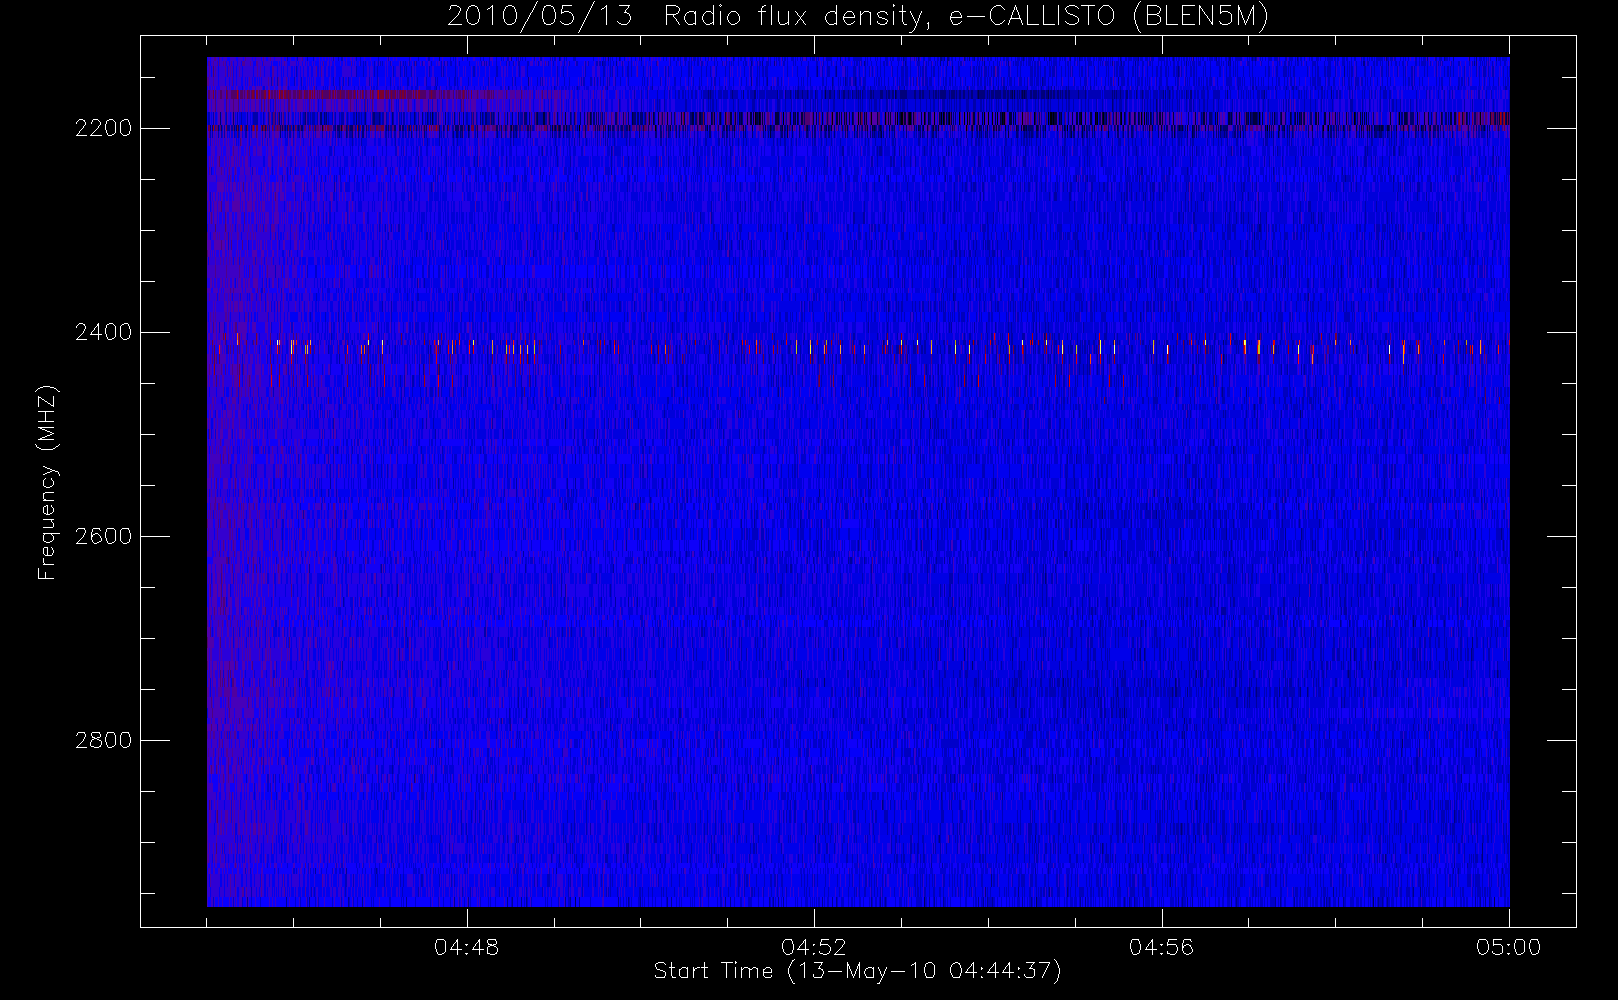Image resolution: width=1618 pixels, height=1000 pixels.
Task: Click the 'Start Time (13-May-10 04:44:37)' label
Action: point(857,971)
